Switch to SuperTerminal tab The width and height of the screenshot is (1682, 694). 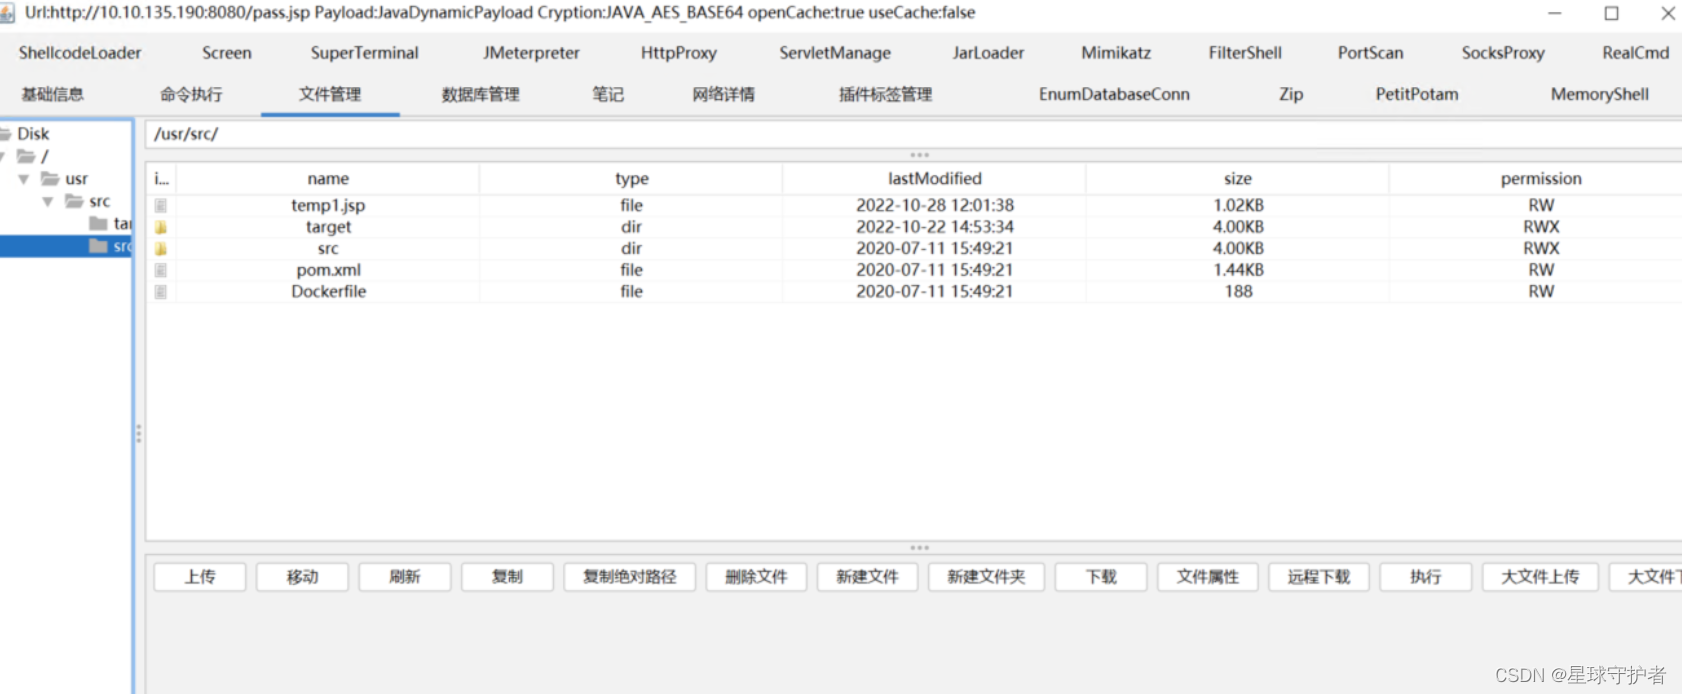pos(365,53)
